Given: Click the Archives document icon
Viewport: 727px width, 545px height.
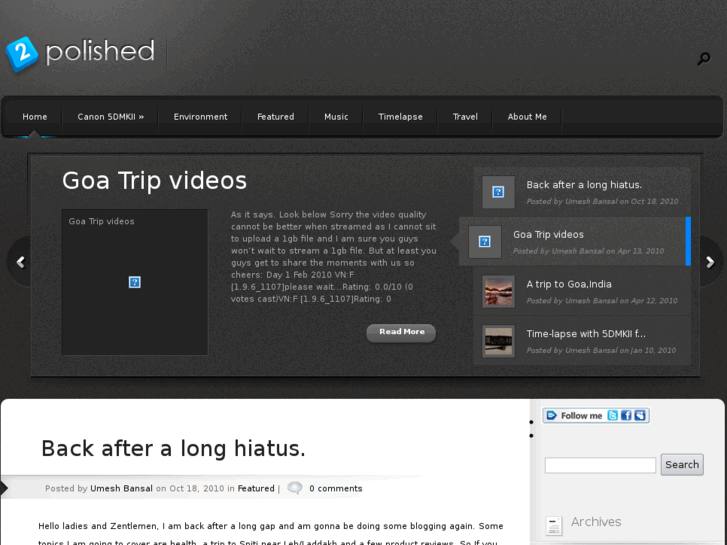Looking at the screenshot, I should click(554, 526).
